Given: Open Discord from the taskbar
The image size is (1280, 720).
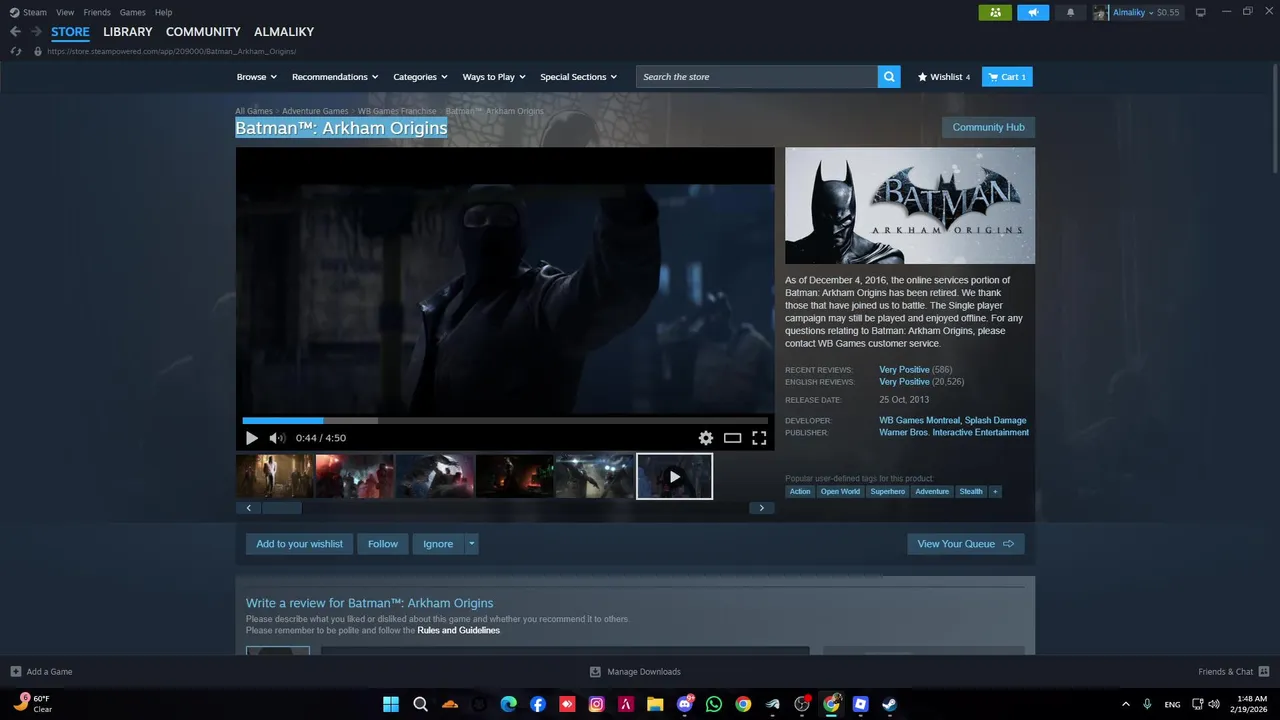Looking at the screenshot, I should pyautogui.click(x=685, y=704).
